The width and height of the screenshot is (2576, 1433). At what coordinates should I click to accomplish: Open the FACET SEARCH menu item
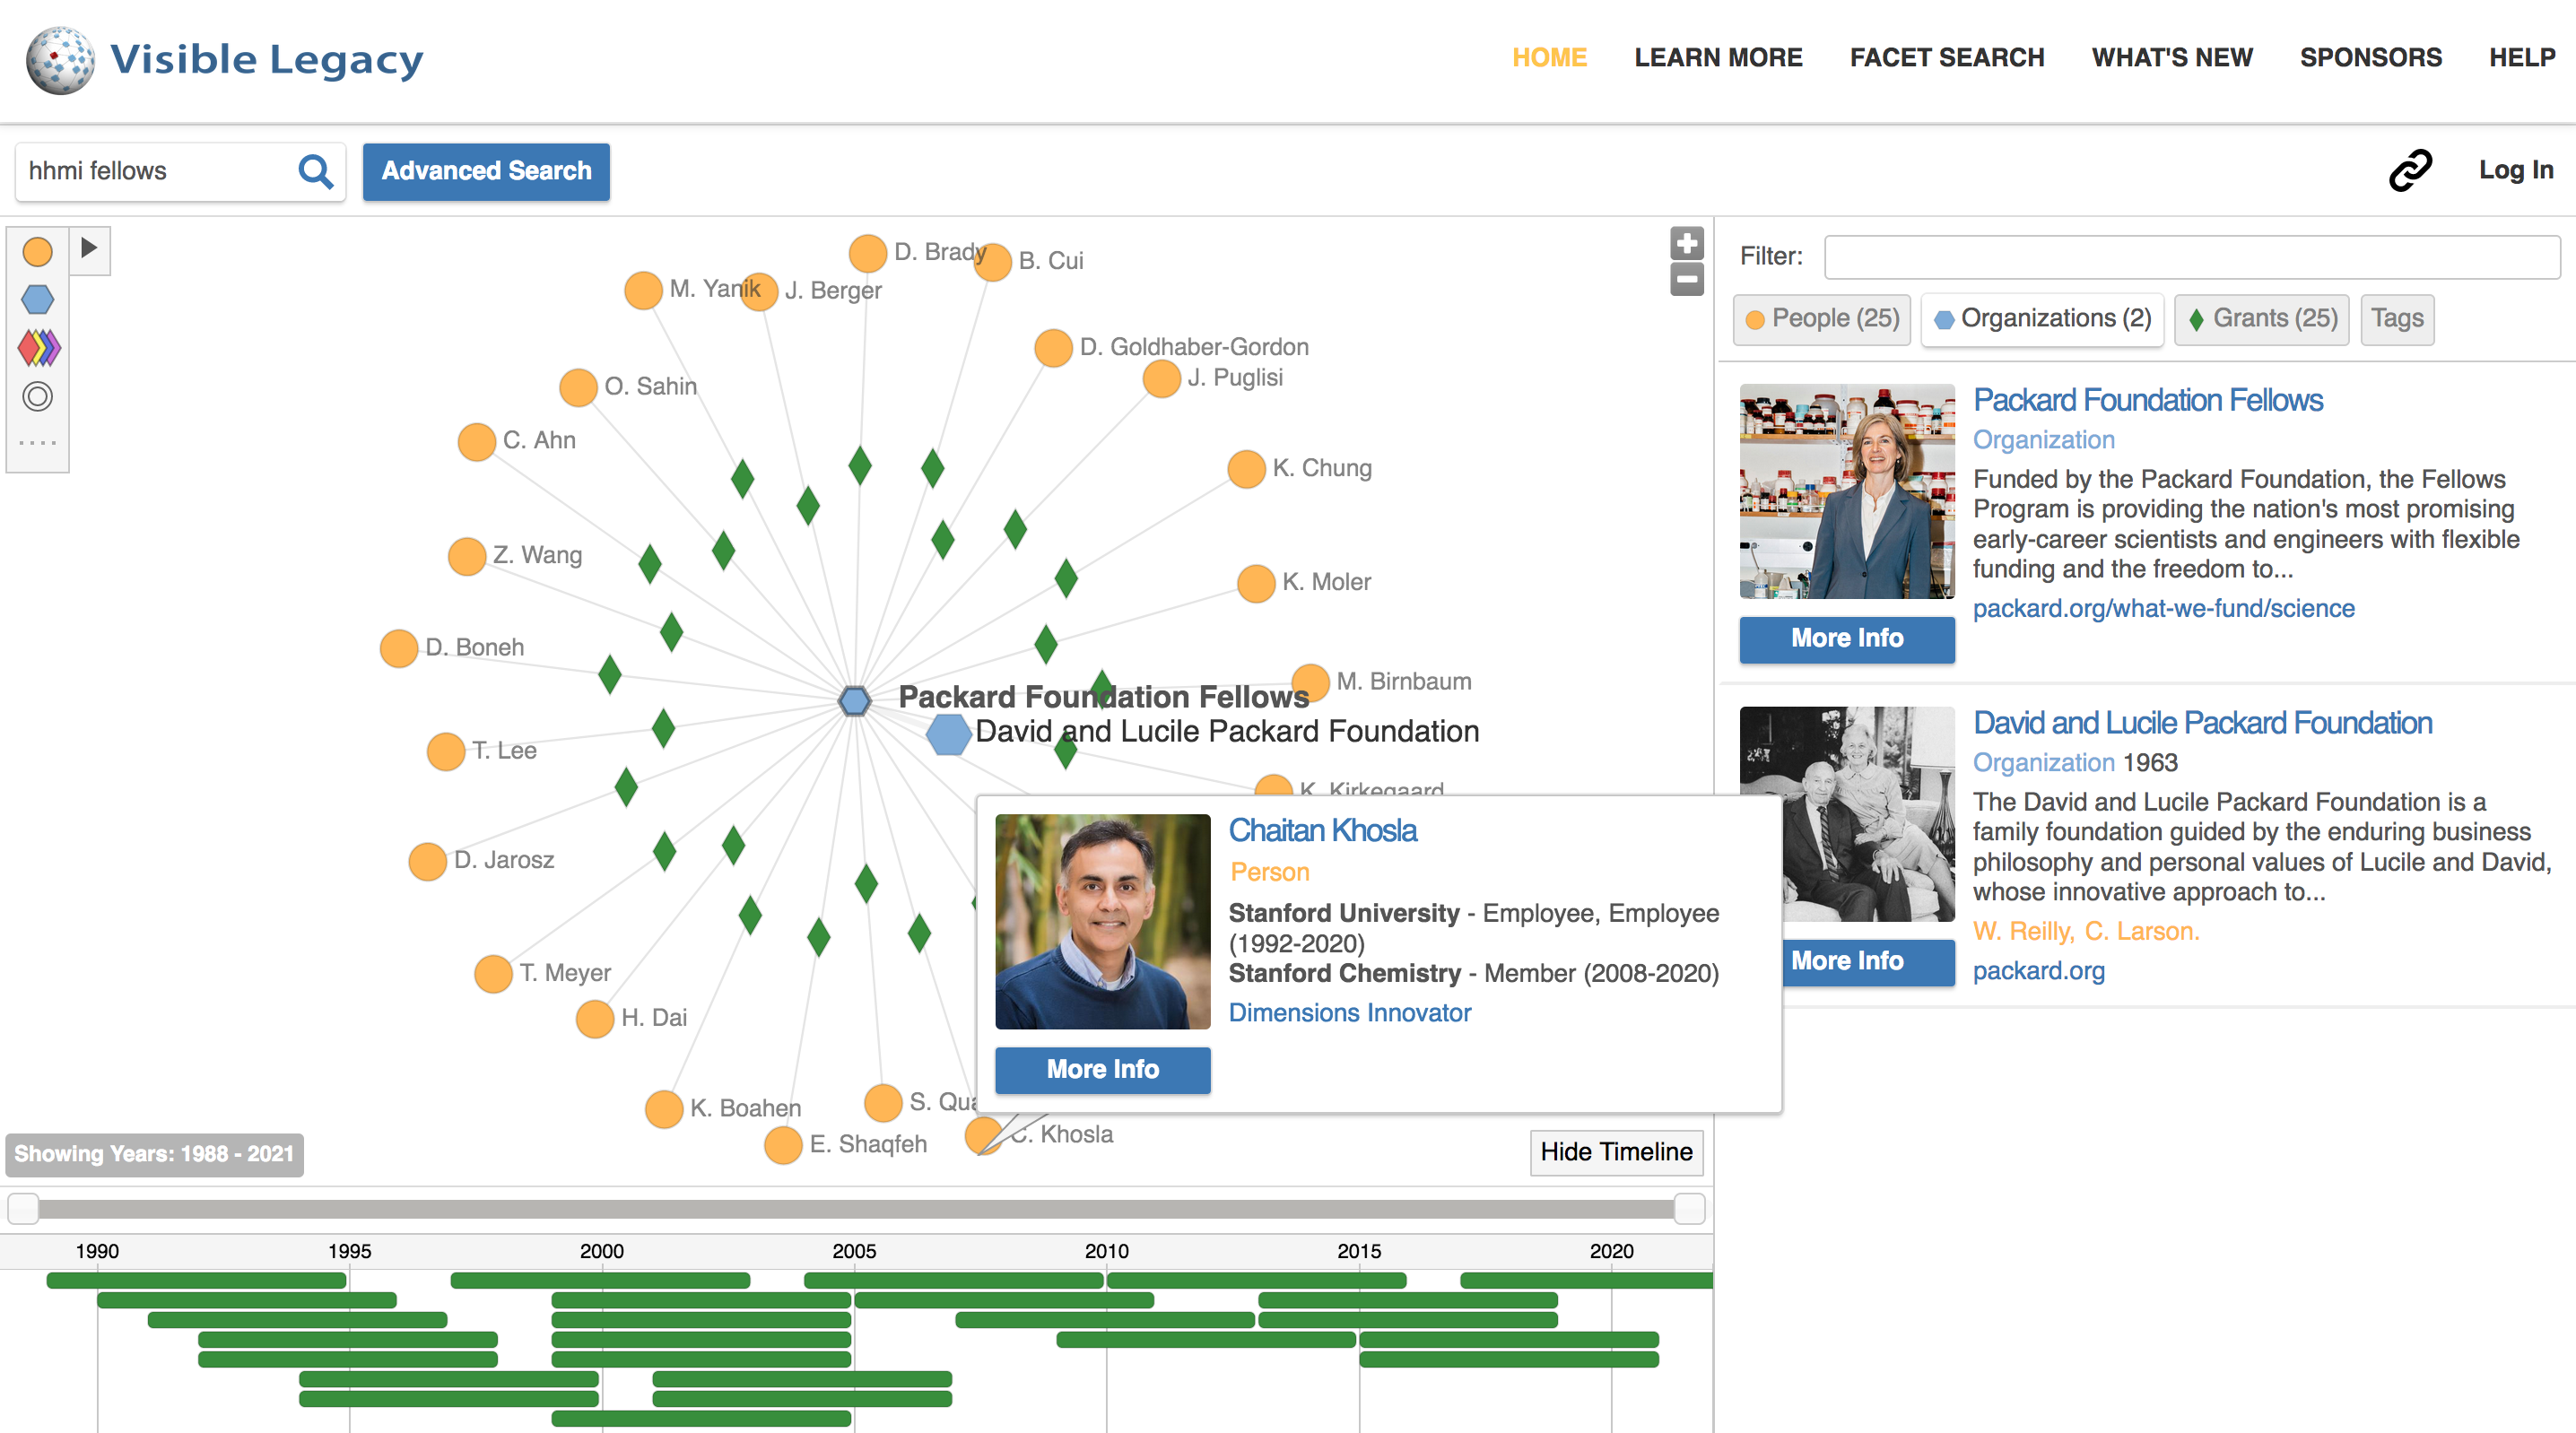click(1947, 57)
